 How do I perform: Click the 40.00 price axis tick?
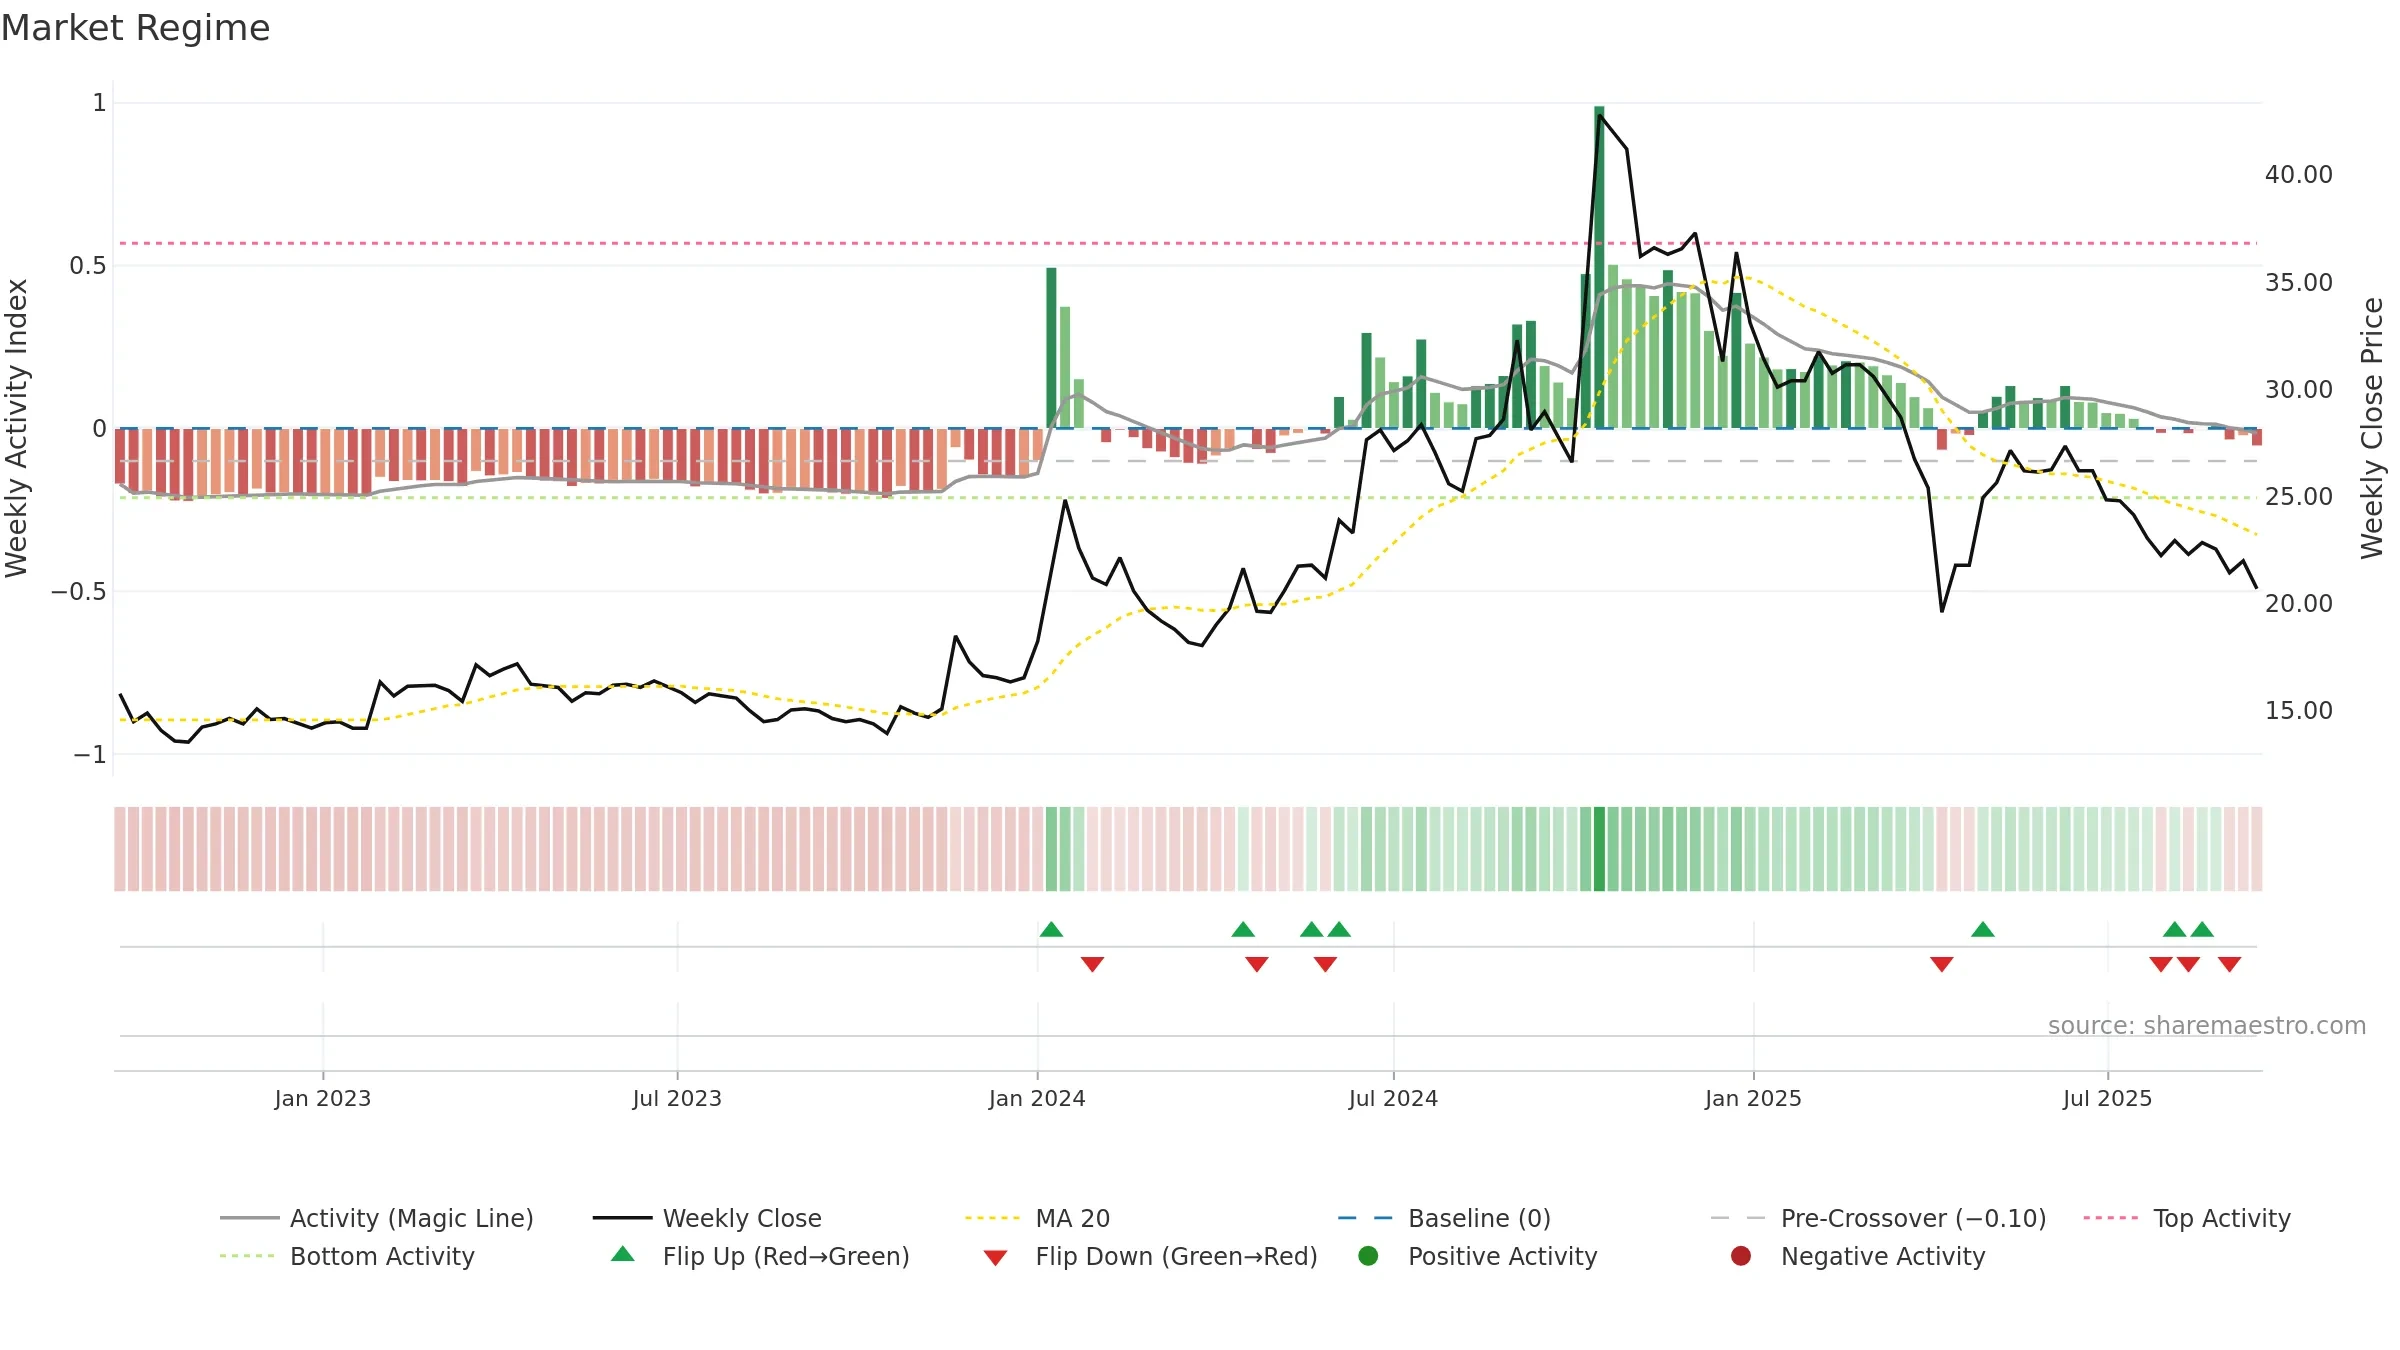2298,175
